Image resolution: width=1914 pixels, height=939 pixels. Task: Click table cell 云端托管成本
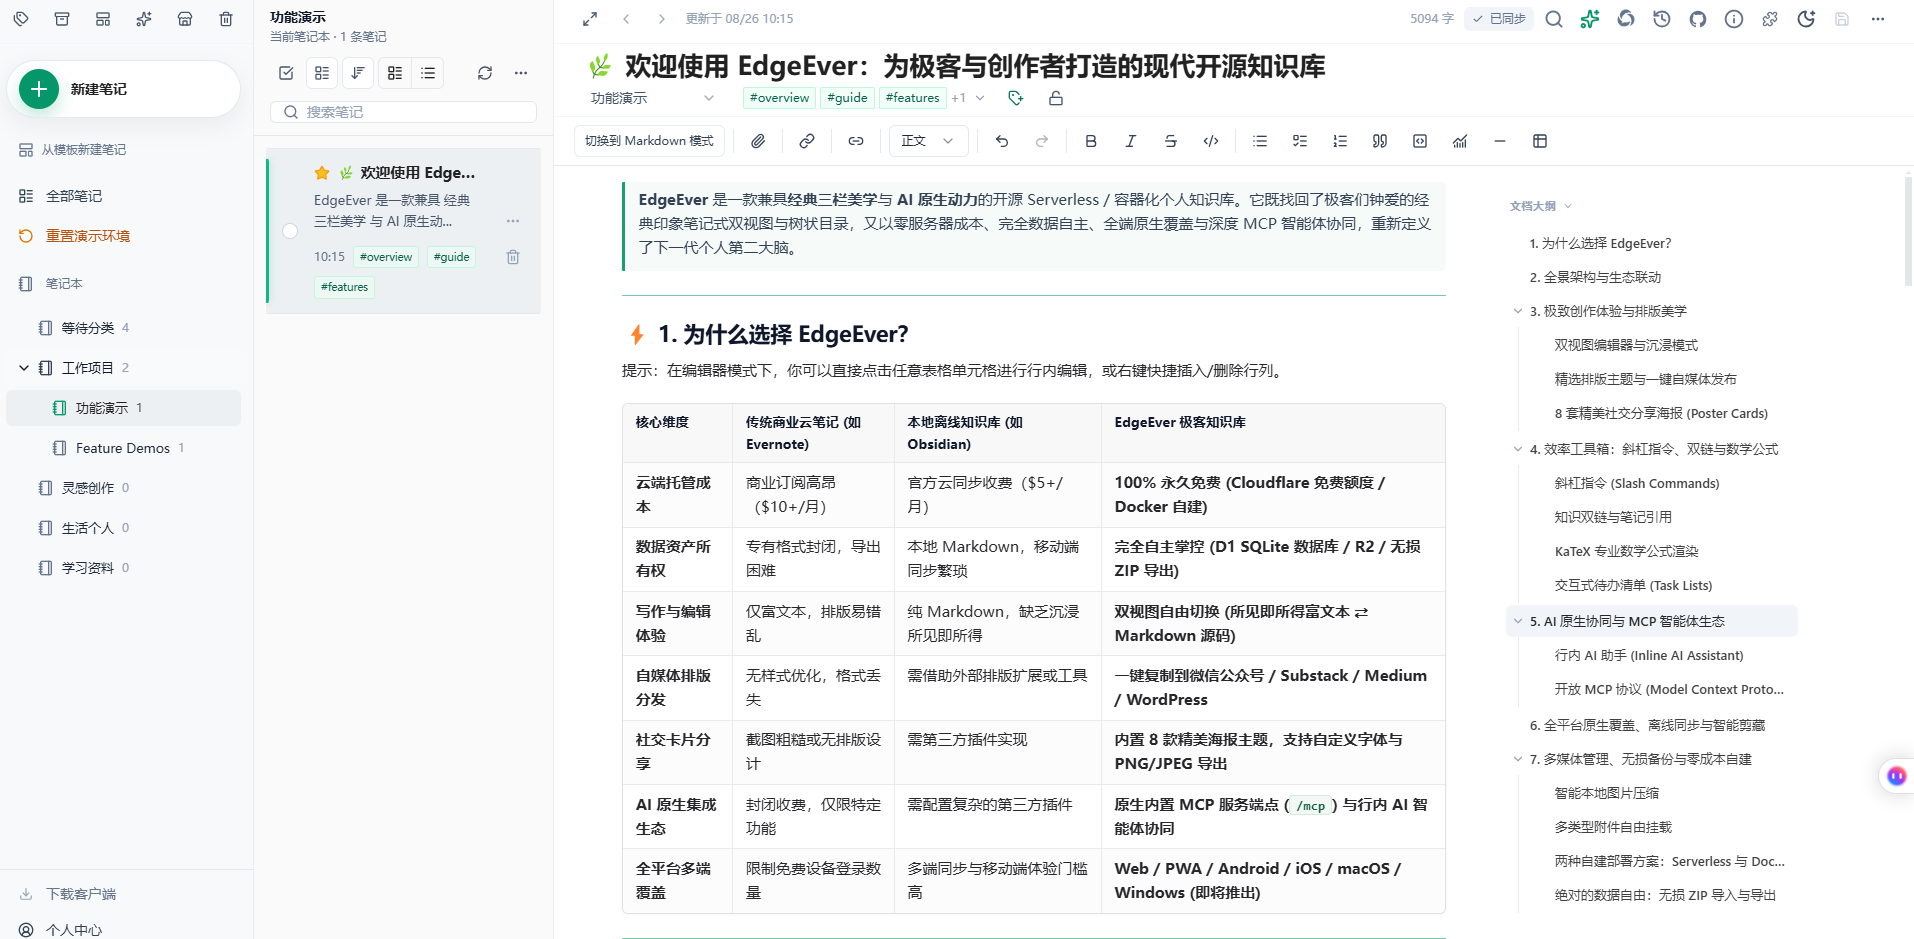click(677, 495)
